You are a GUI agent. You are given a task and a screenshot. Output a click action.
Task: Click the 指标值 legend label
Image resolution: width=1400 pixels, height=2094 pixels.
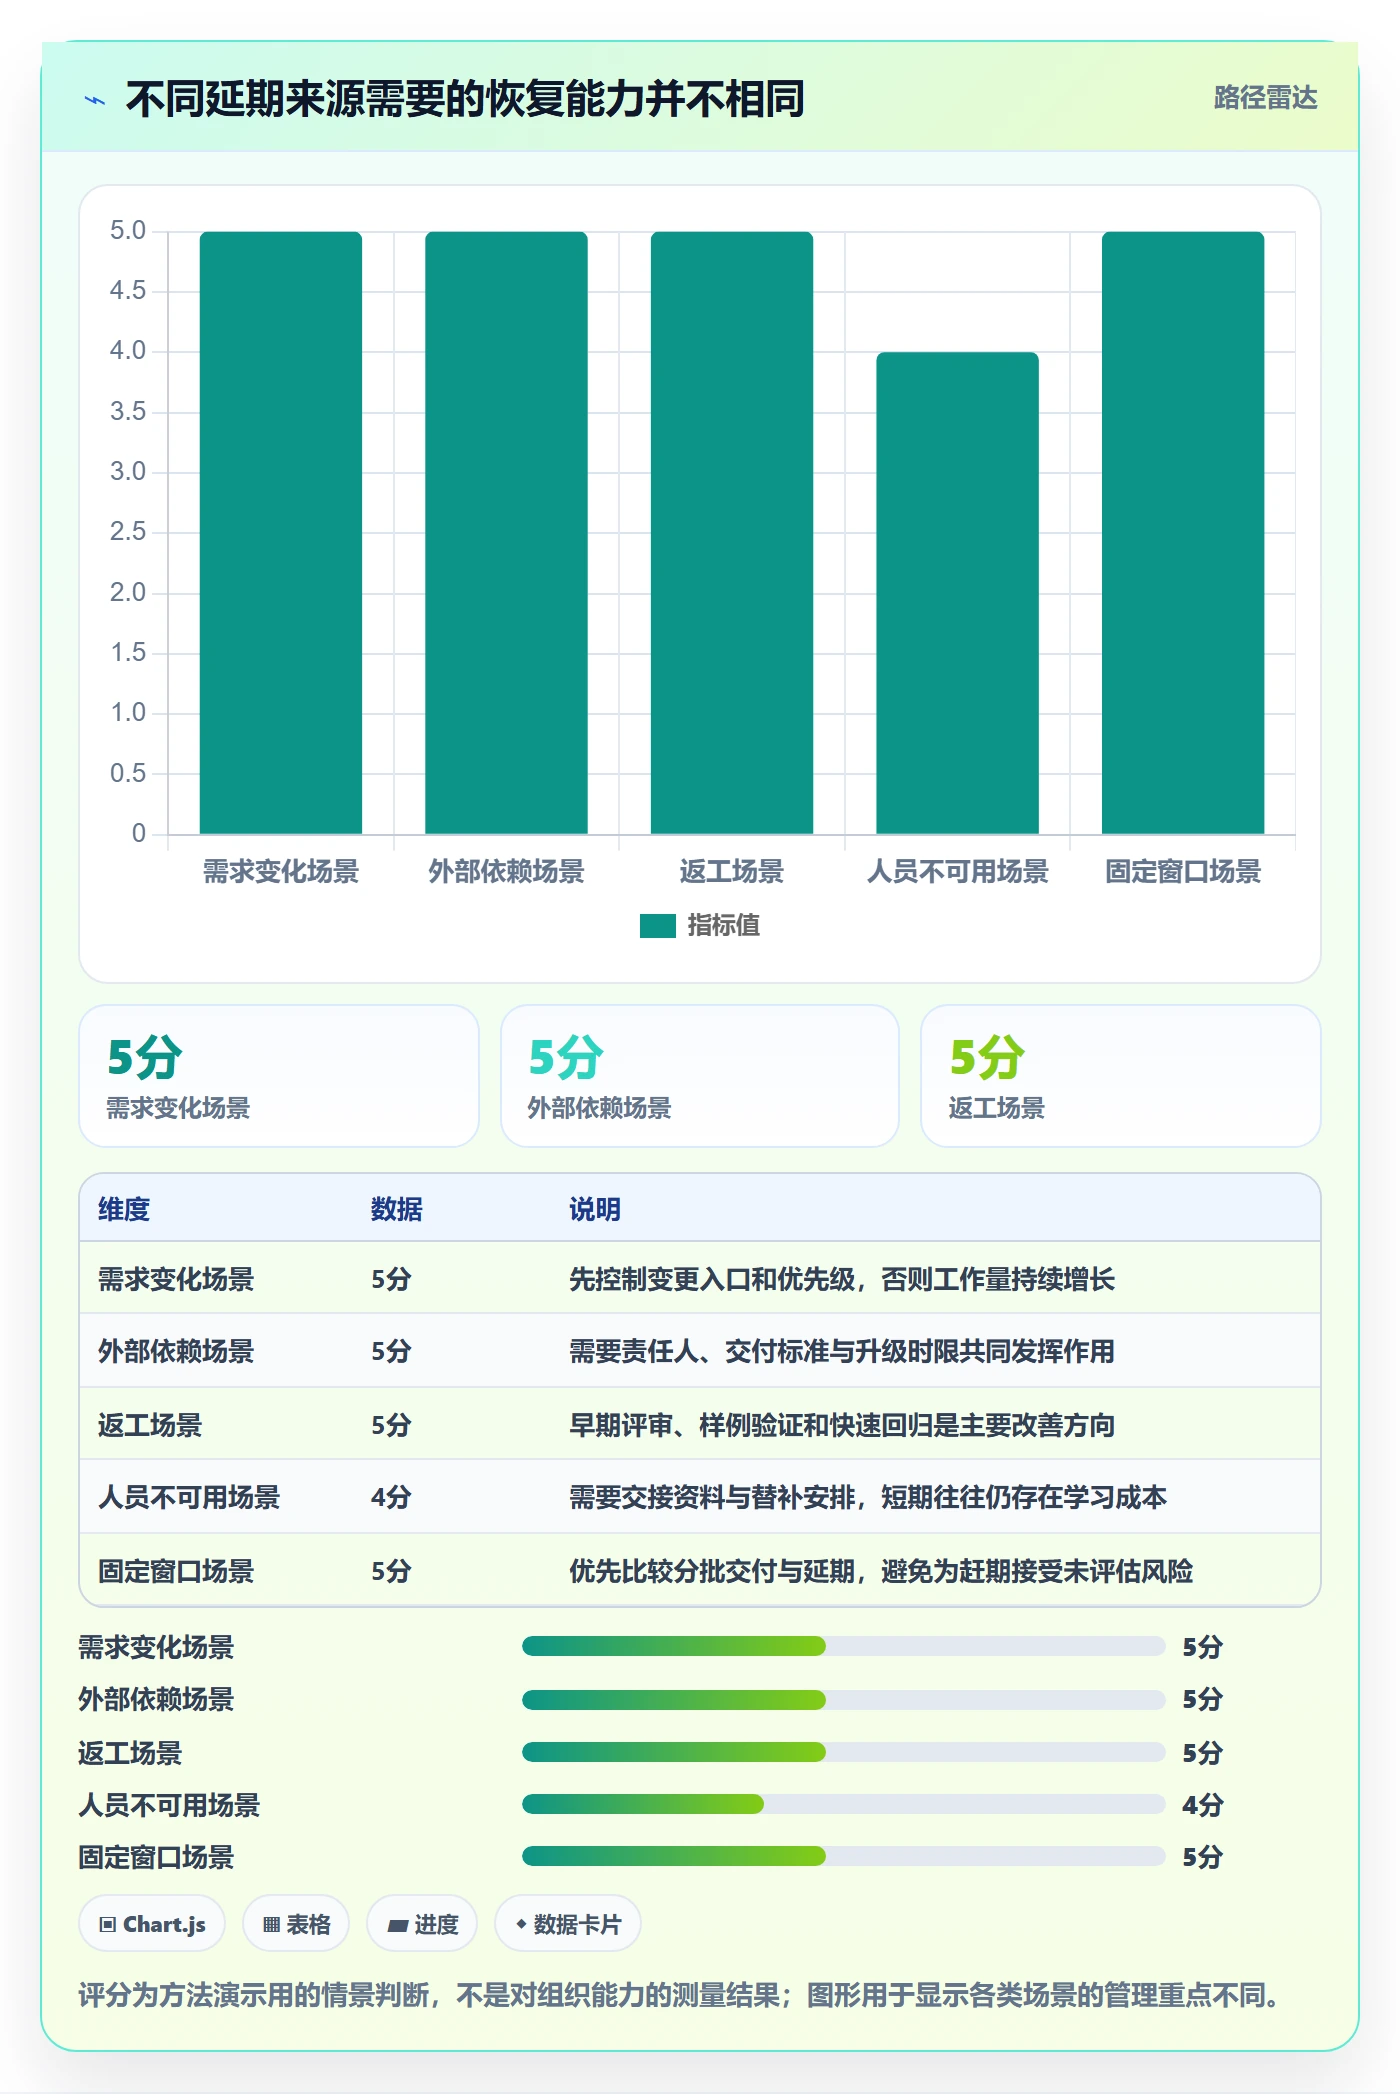pyautogui.click(x=723, y=926)
